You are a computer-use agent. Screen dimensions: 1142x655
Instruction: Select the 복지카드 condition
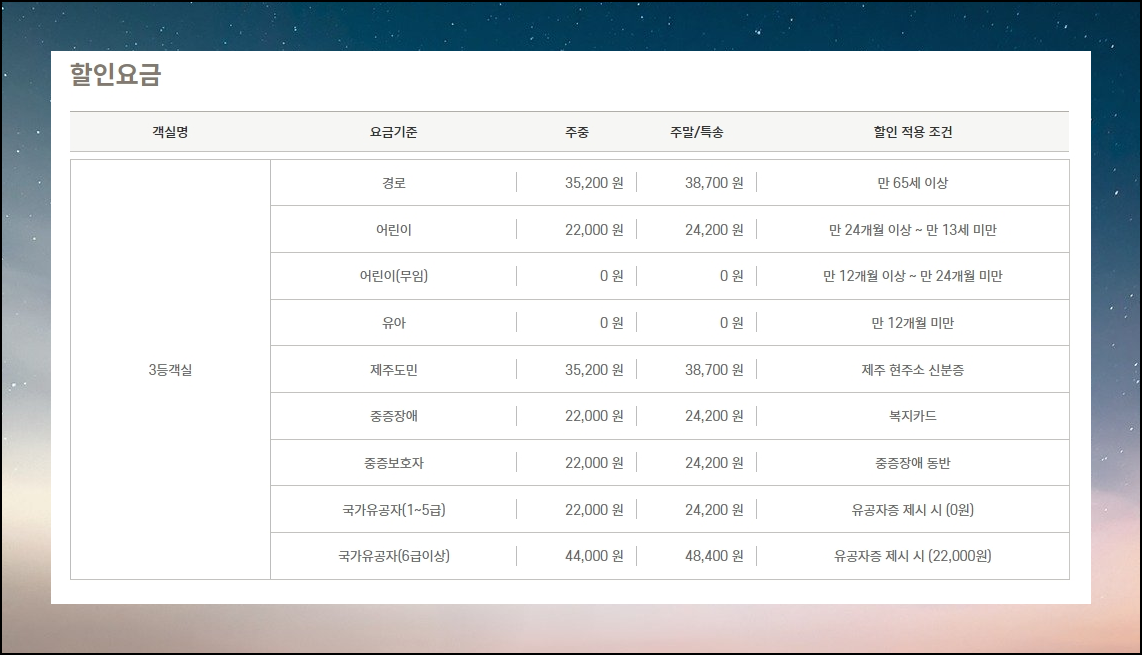tap(913, 416)
